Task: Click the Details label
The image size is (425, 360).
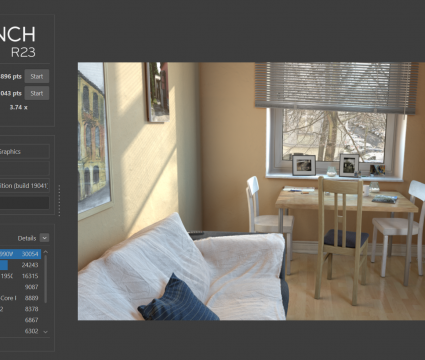Action: tap(27, 238)
